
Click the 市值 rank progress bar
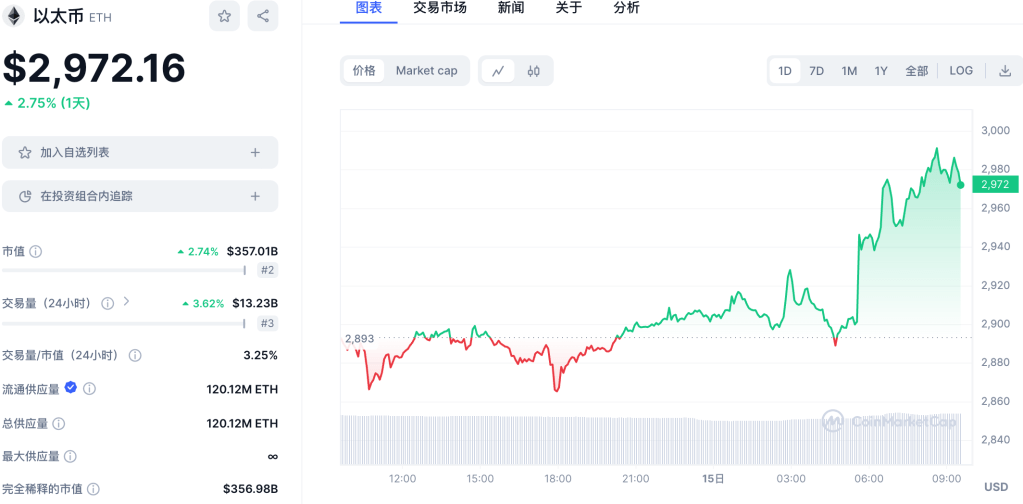124,270
